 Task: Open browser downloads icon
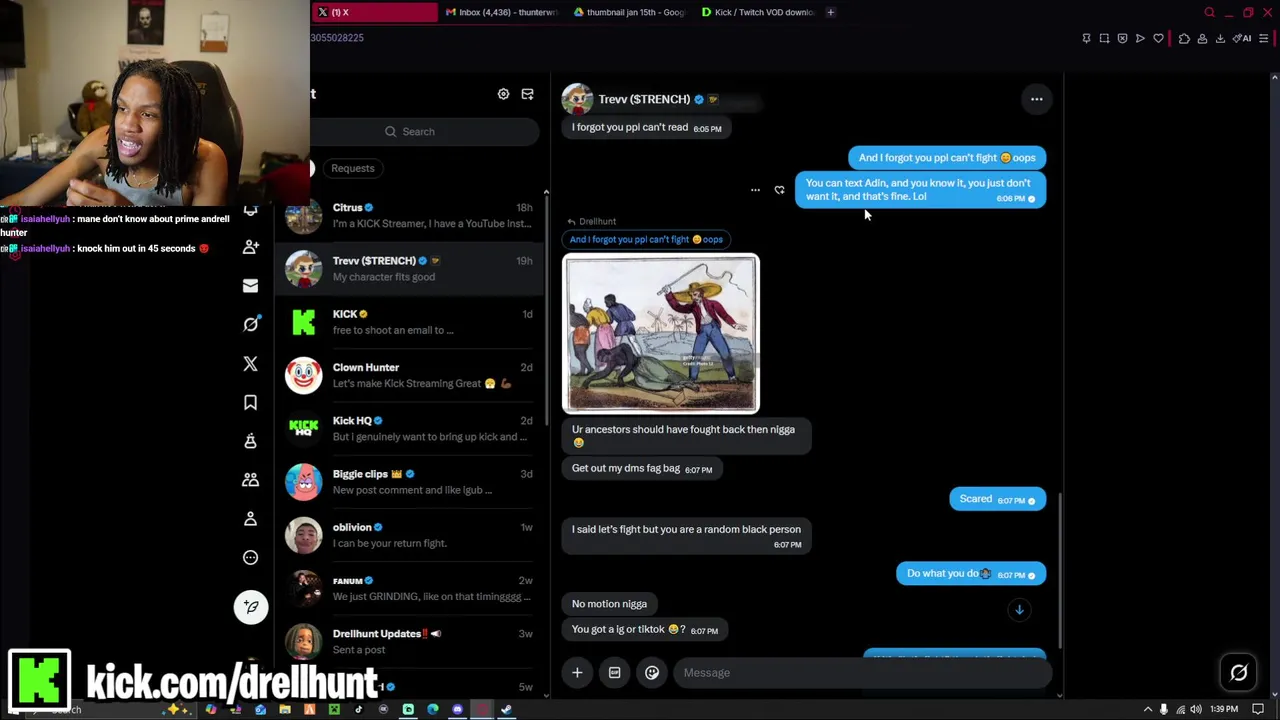pos(1220,38)
